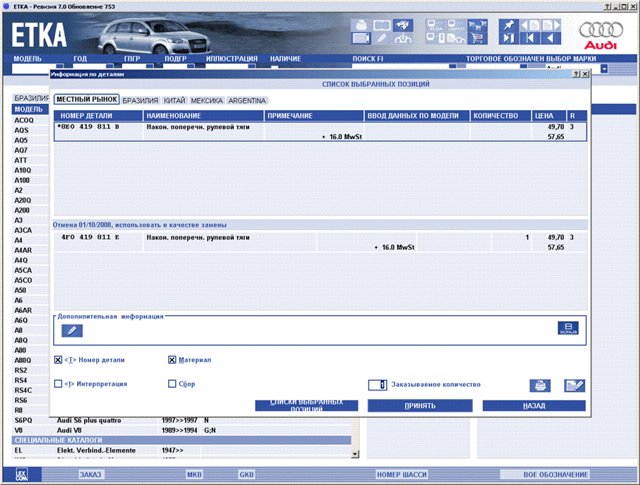The height and width of the screenshot is (485, 640).
Task: Click the documents-and-house toolbar icon
Action: pyautogui.click(x=455, y=38)
